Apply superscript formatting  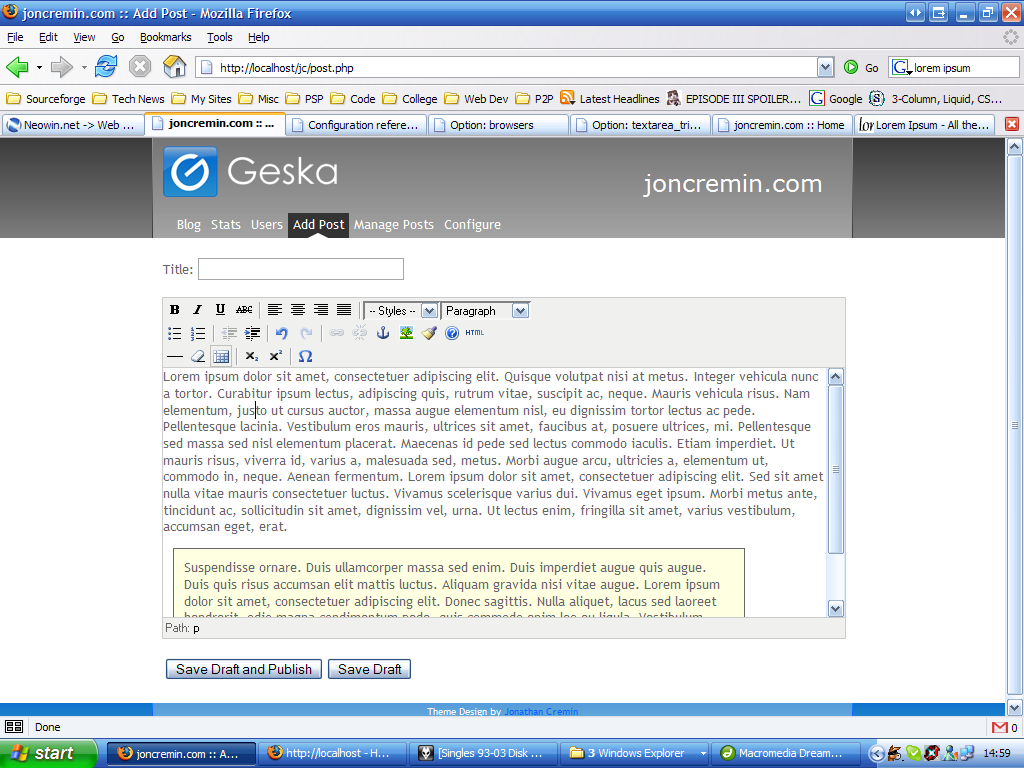(x=275, y=355)
